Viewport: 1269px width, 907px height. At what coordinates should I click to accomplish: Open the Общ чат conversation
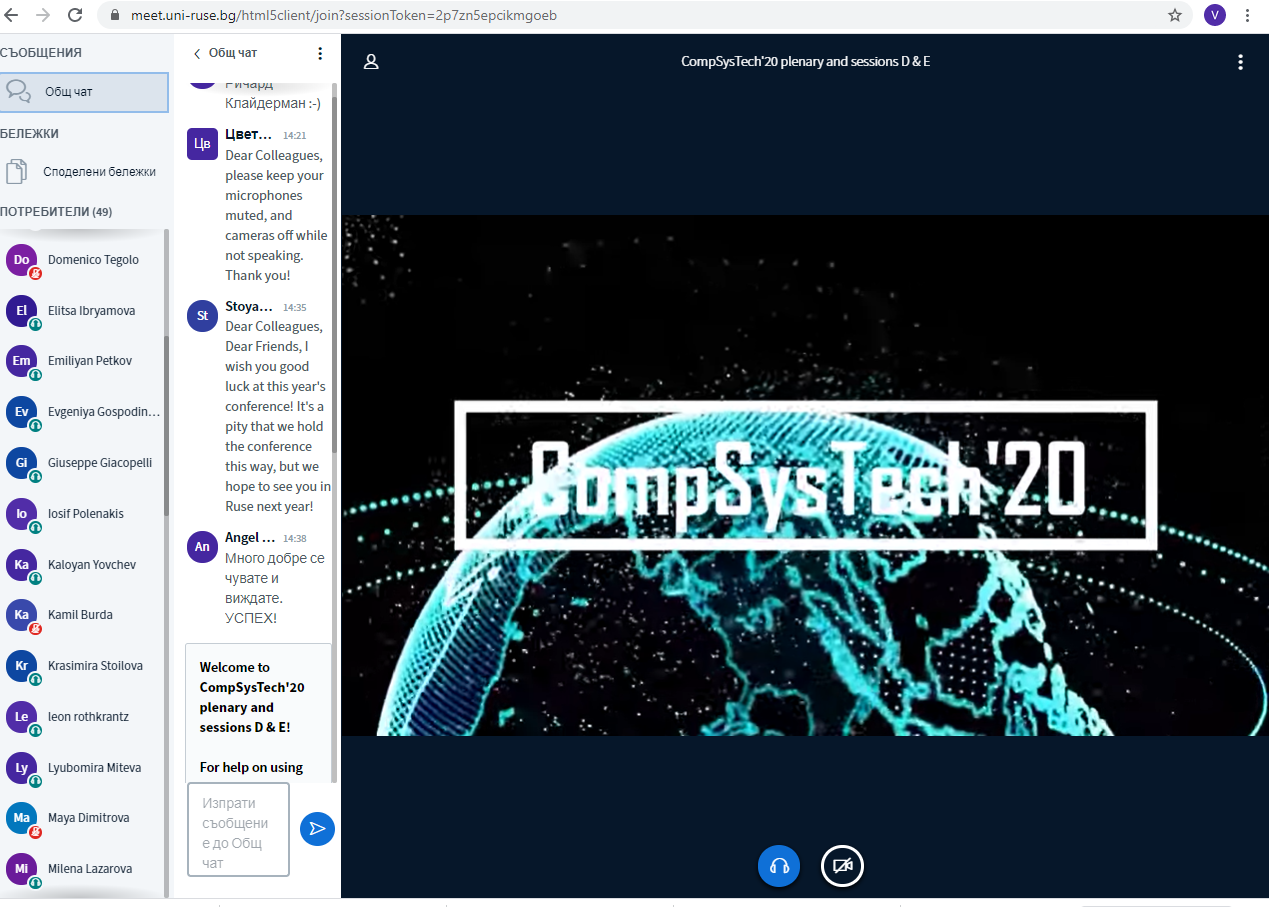click(84, 92)
